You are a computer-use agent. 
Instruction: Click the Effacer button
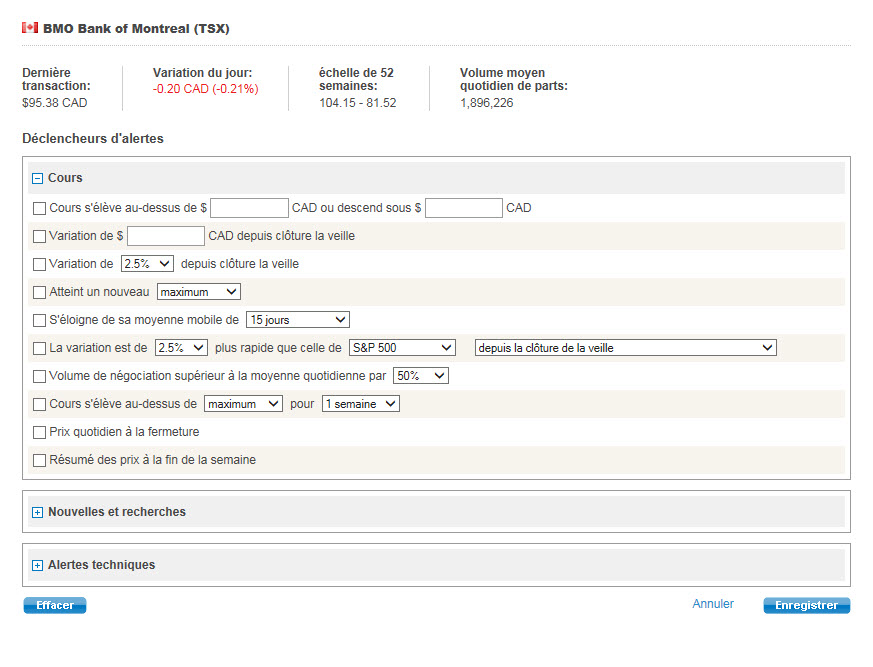pyautogui.click(x=55, y=606)
